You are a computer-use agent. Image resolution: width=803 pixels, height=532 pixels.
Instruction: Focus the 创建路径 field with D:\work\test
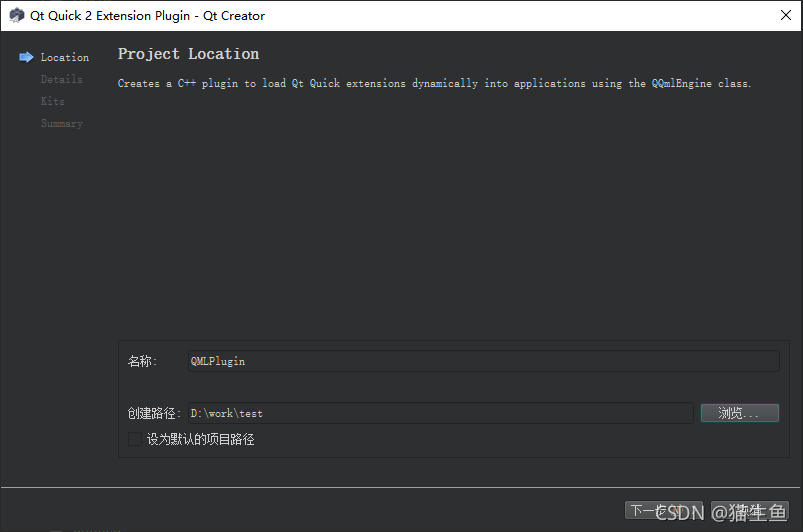440,413
